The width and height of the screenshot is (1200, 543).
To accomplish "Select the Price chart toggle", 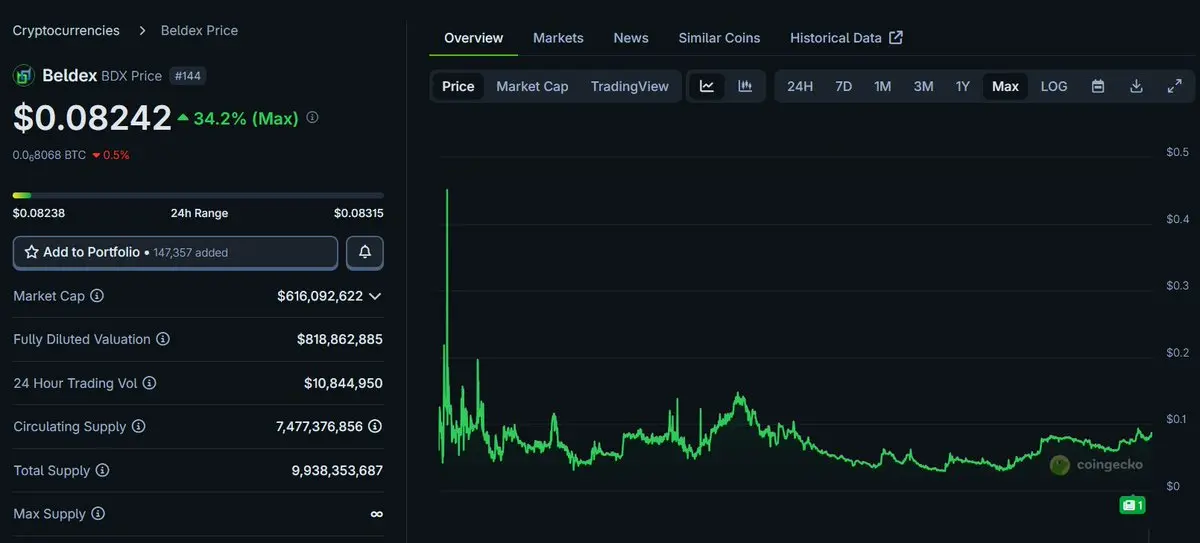I will pyautogui.click(x=458, y=86).
